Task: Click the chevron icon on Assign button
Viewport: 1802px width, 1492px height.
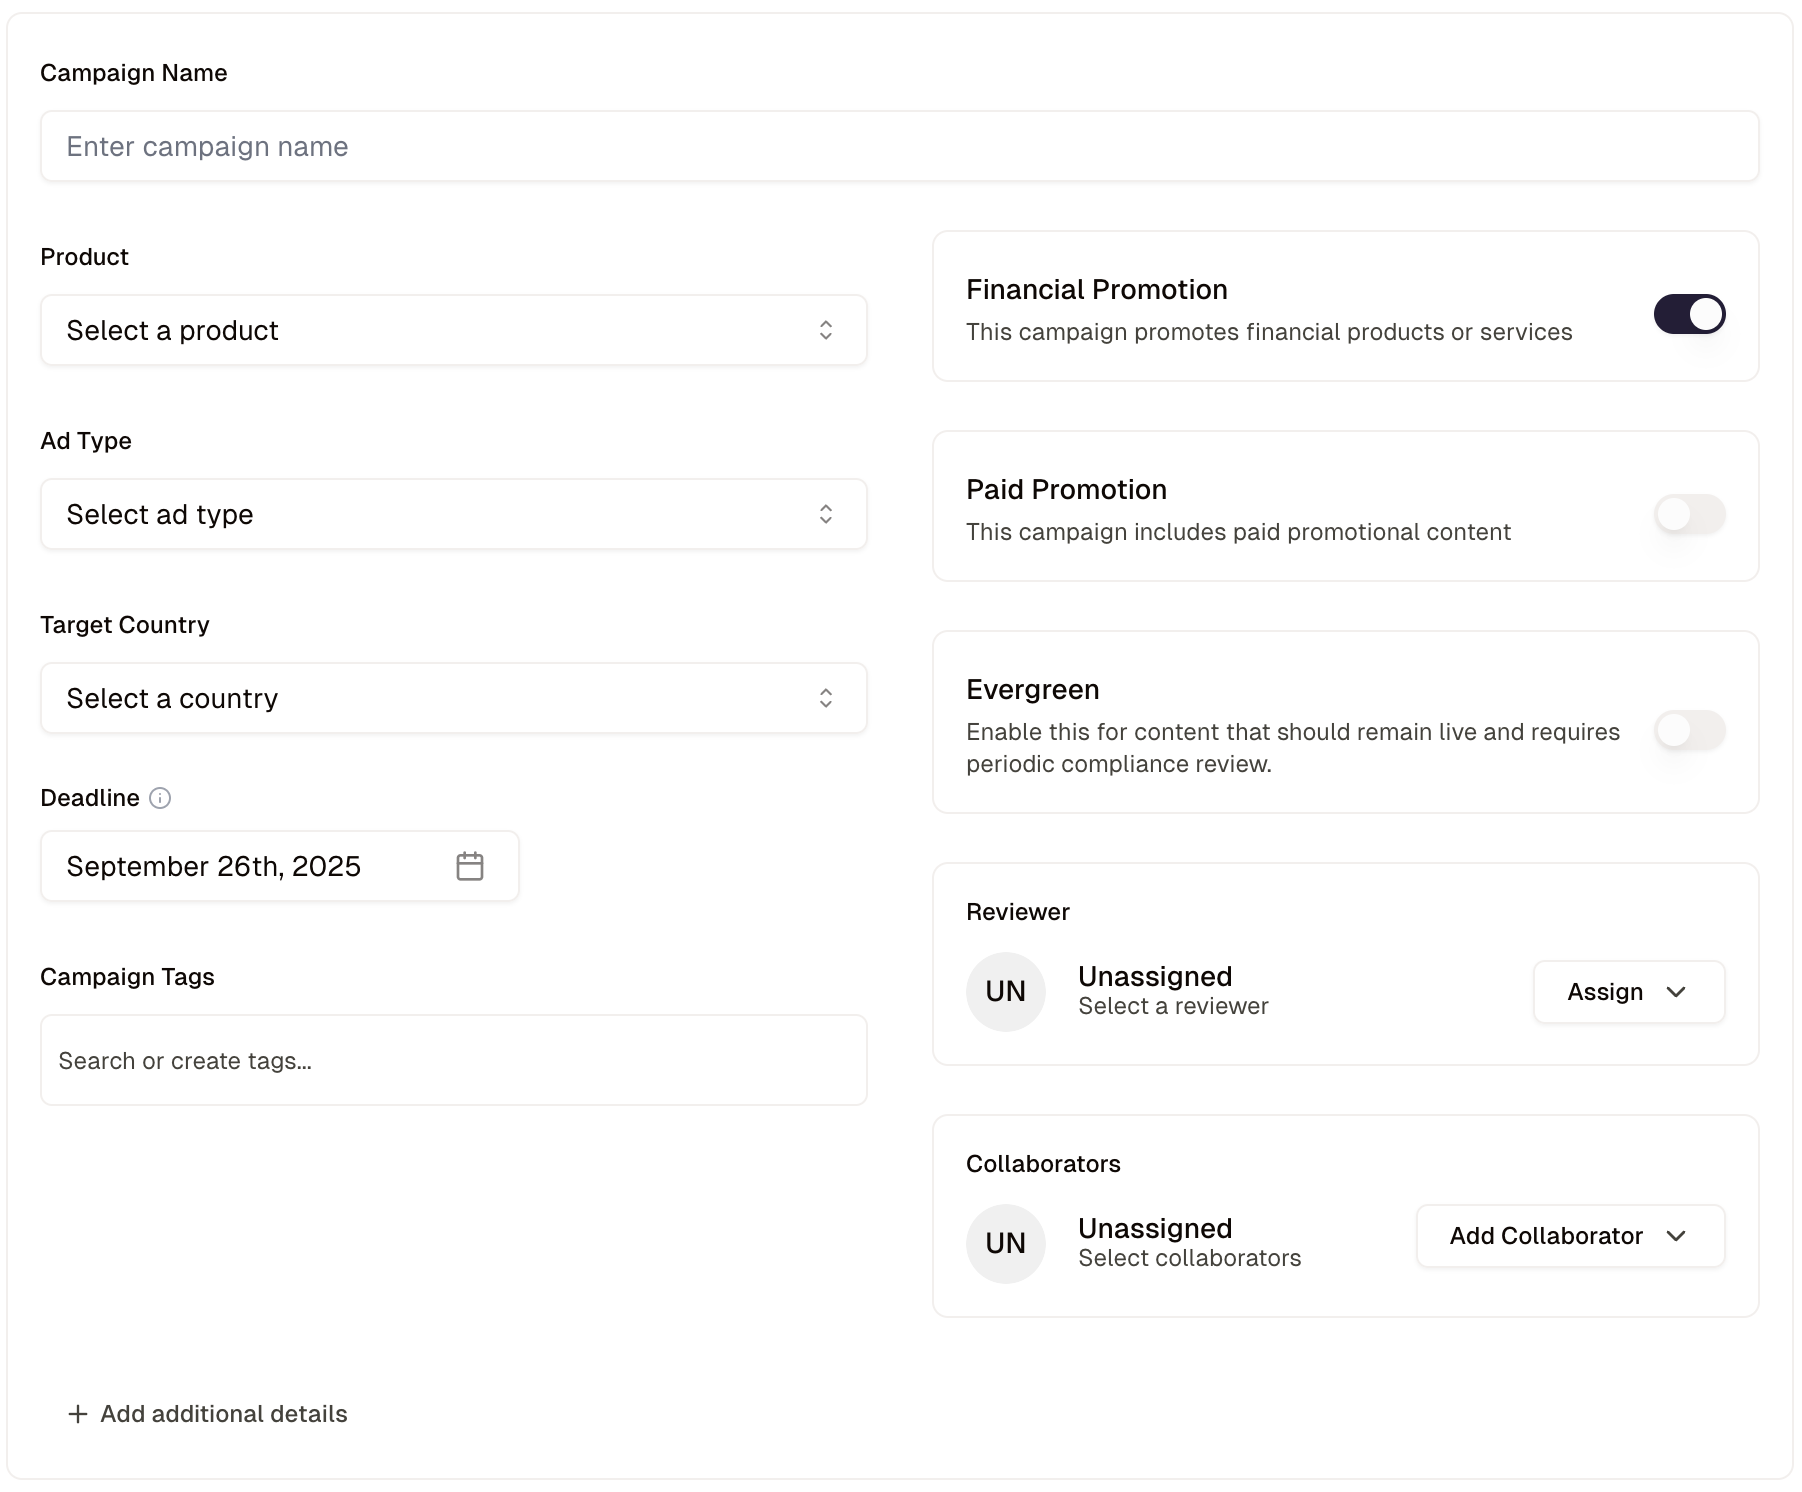Action: point(1677,992)
